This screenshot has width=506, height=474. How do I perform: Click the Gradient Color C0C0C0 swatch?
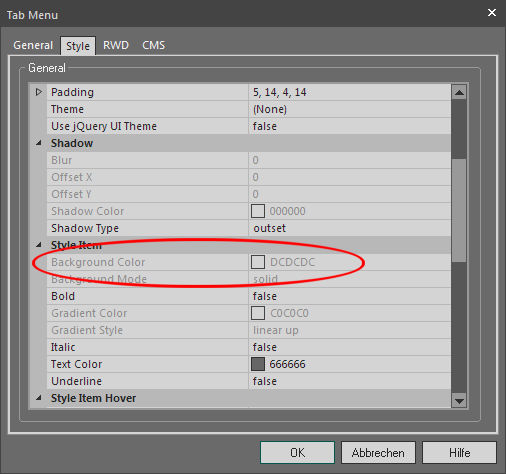coord(258,313)
